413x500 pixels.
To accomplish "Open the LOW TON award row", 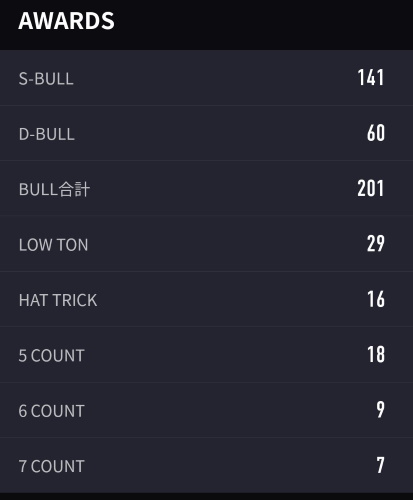I will tap(206, 244).
